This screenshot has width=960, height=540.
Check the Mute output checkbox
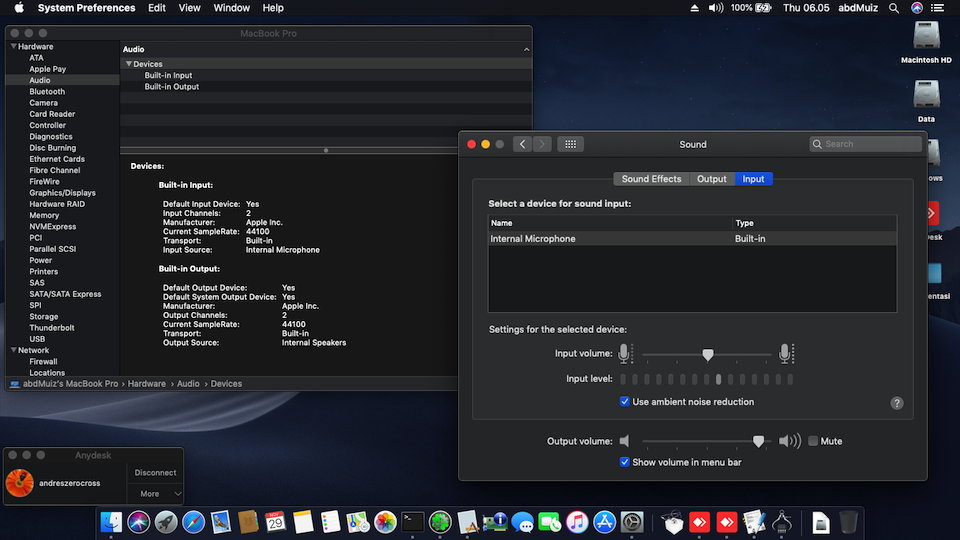click(813, 441)
